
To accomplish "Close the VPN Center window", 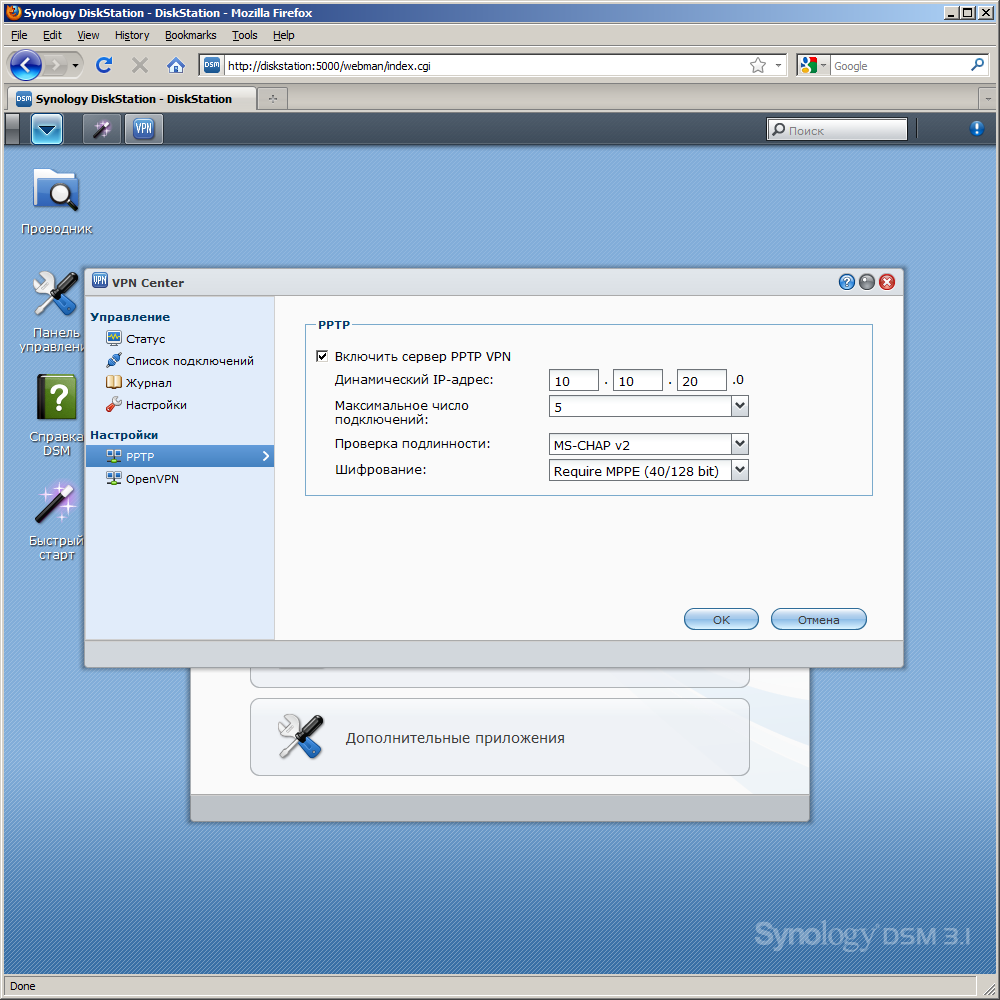I will pos(886,282).
